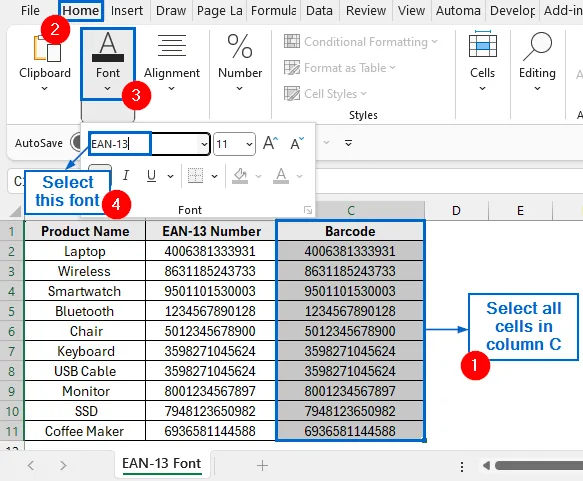Click the Font Color A icon

[281, 175]
